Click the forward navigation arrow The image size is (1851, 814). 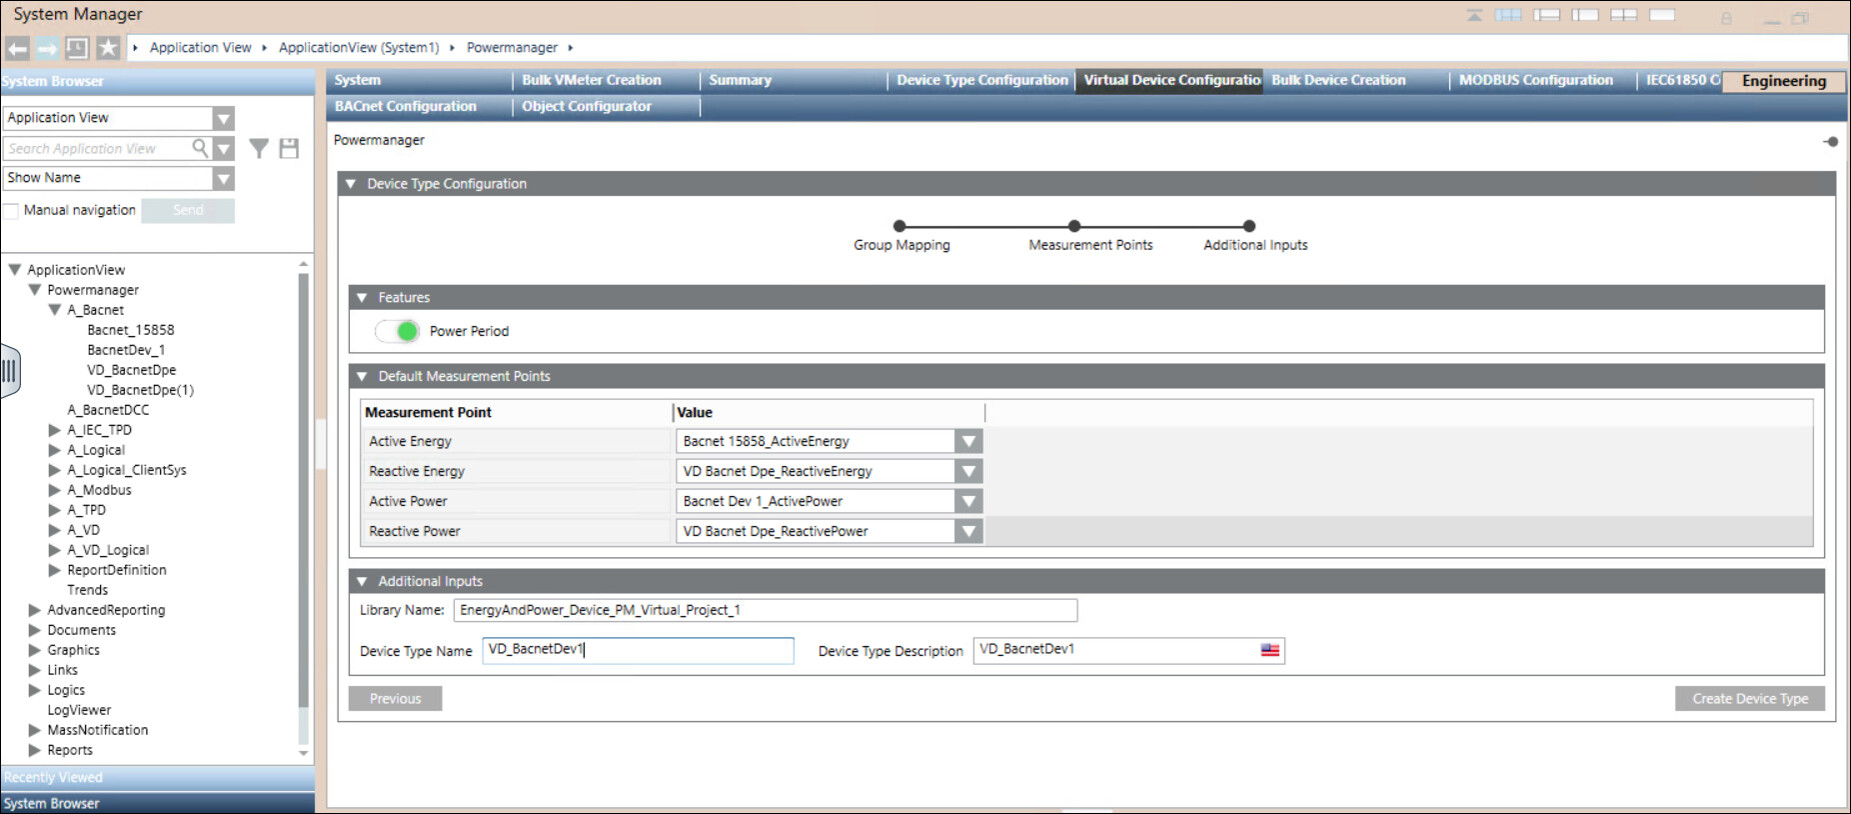tap(47, 48)
